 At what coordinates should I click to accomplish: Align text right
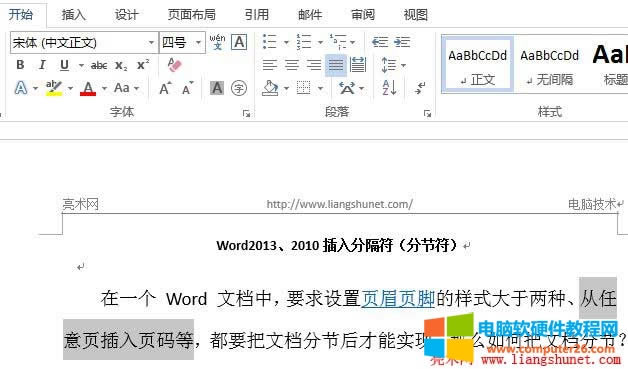click(x=314, y=65)
